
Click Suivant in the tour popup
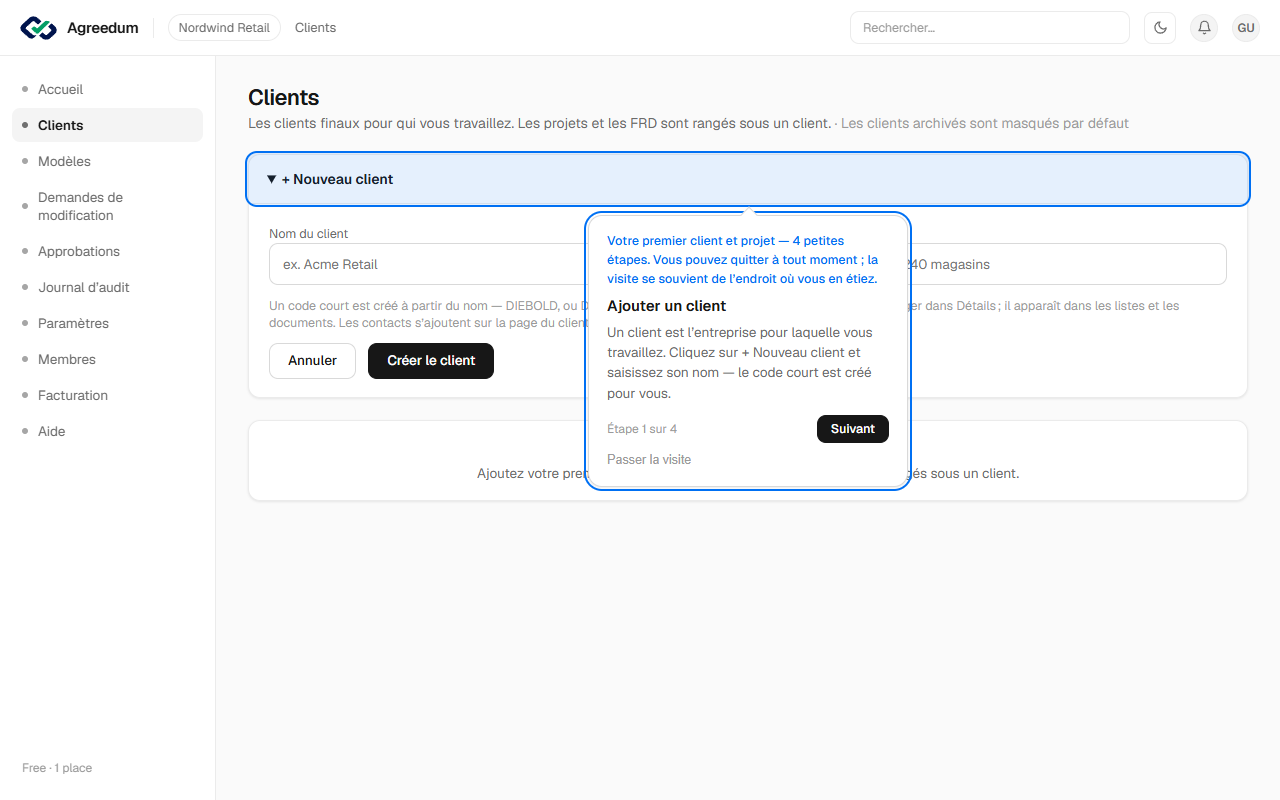click(x=852, y=428)
